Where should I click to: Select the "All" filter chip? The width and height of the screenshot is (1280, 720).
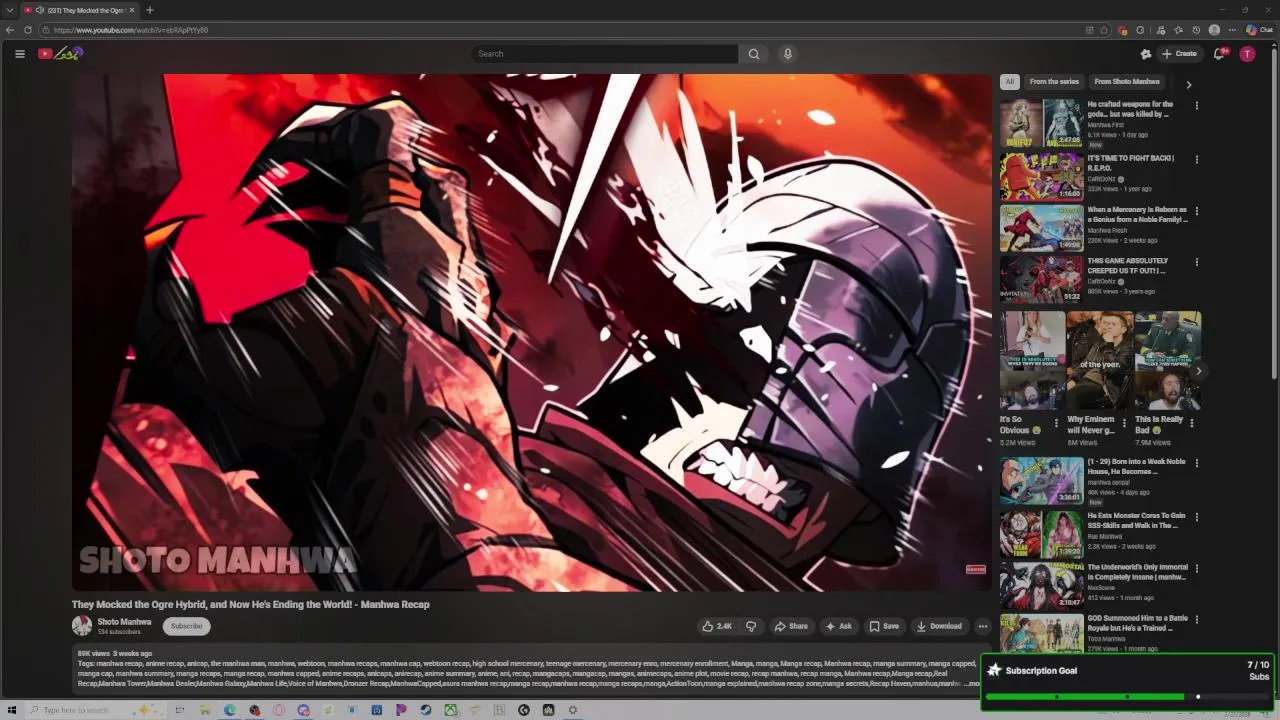point(1010,82)
